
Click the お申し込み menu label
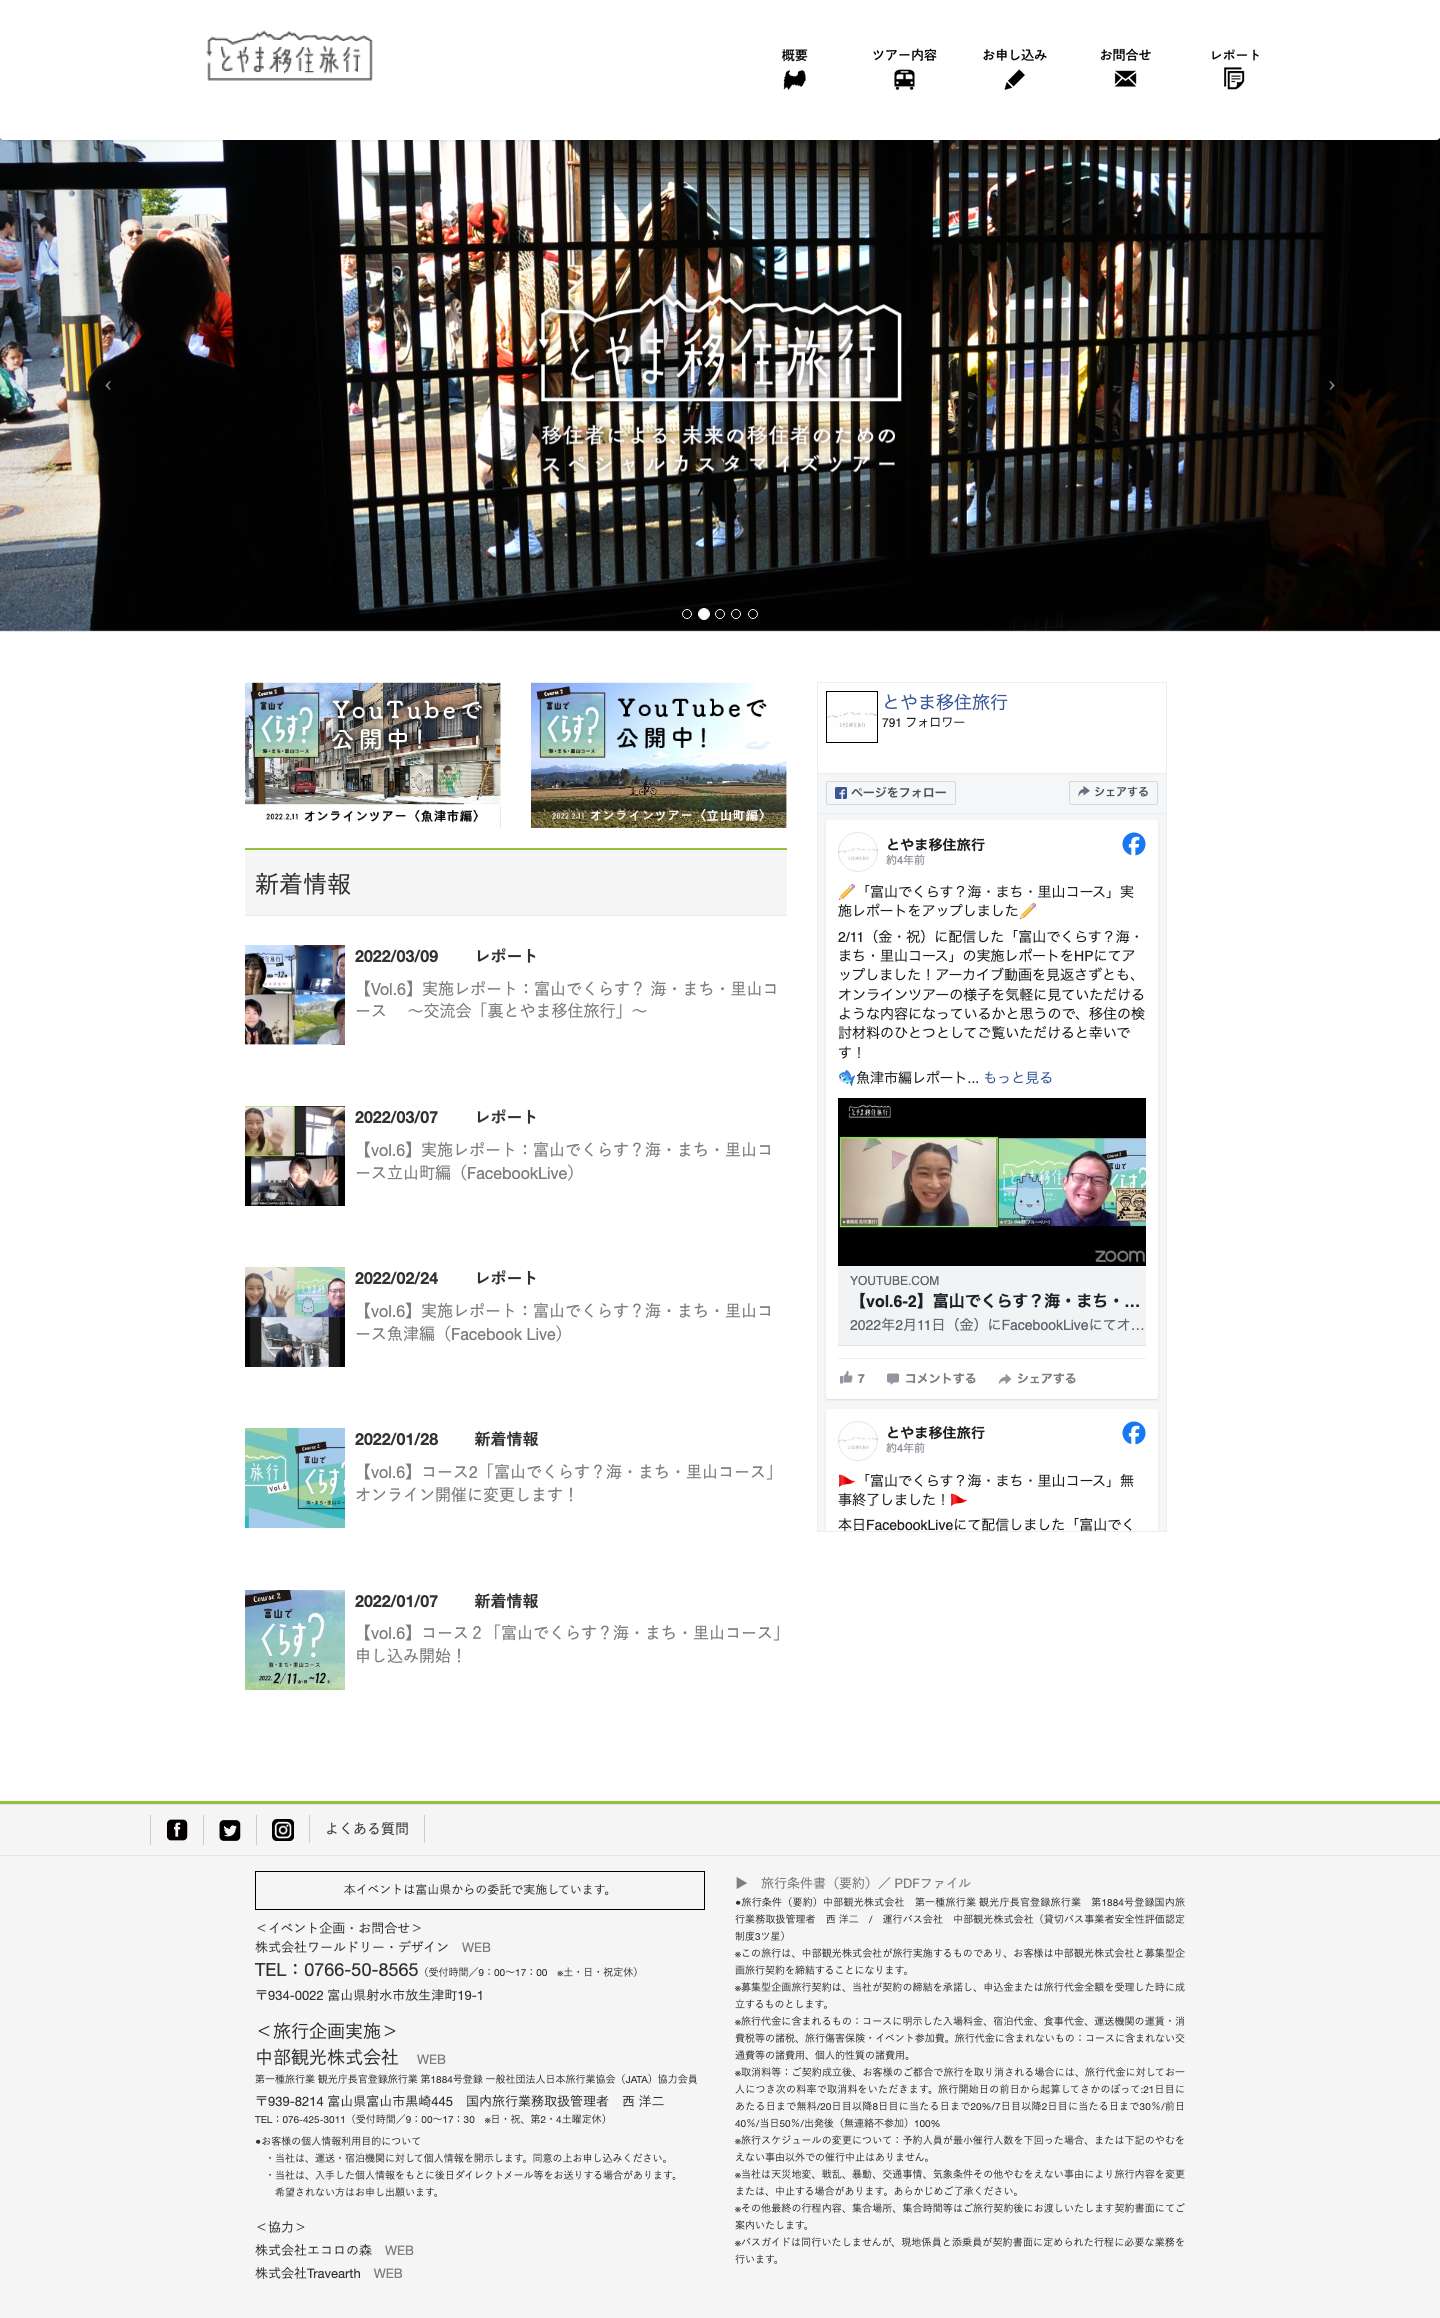coord(1014,55)
